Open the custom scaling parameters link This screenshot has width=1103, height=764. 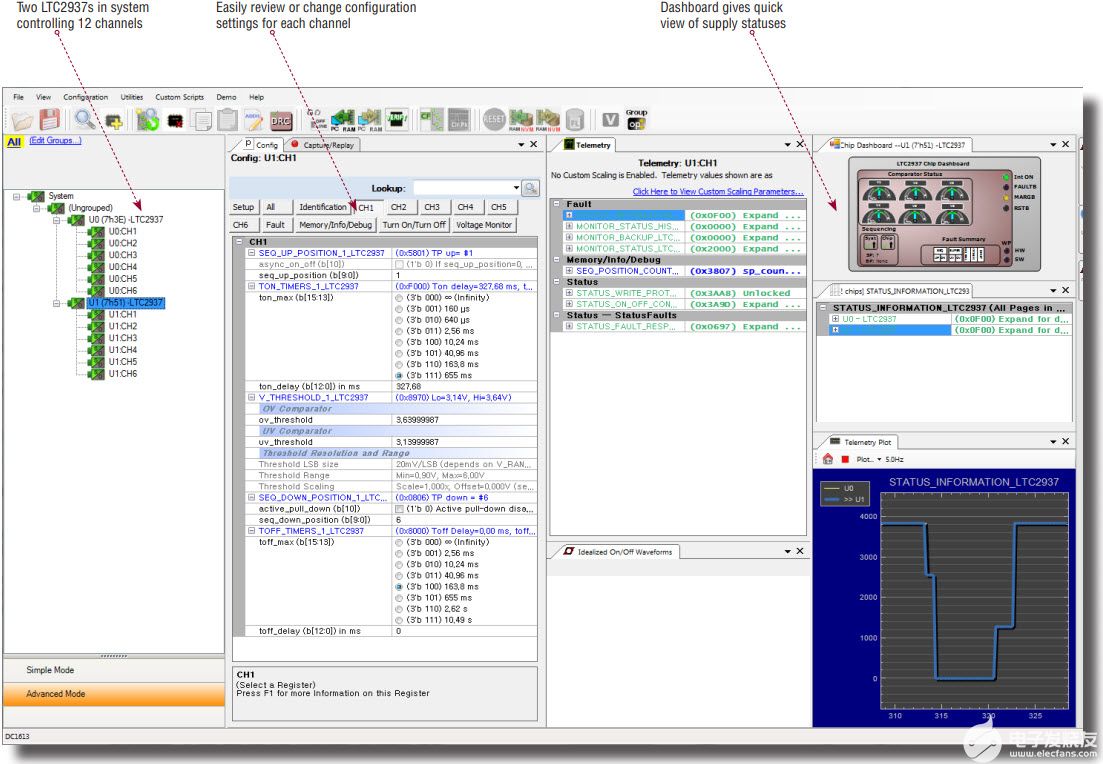coord(717,191)
